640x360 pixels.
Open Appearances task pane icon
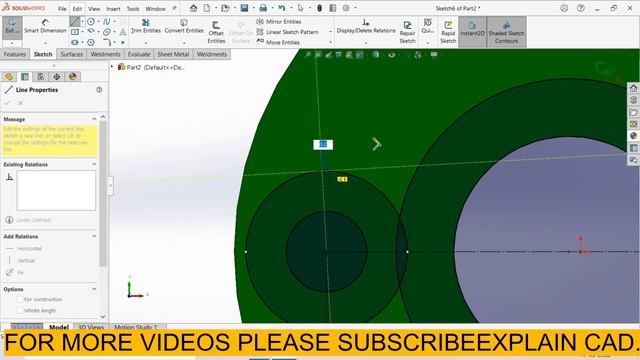pos(633,136)
